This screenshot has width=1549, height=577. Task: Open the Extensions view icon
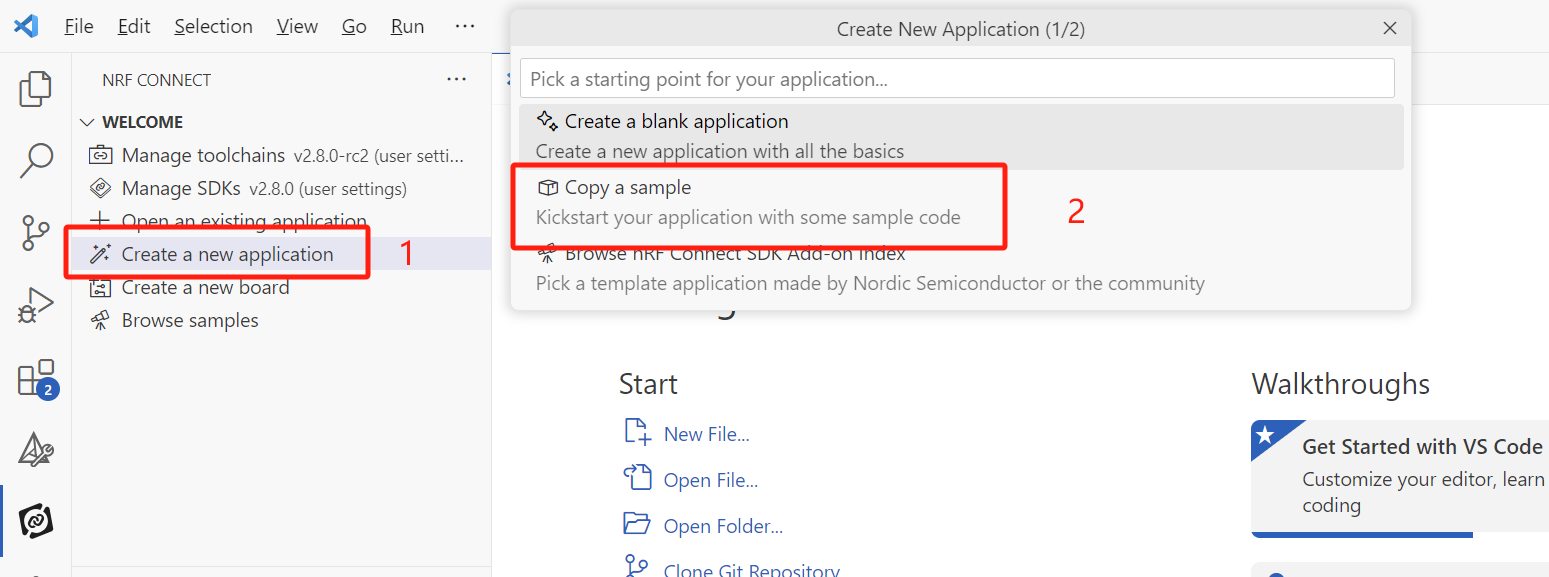pos(36,379)
